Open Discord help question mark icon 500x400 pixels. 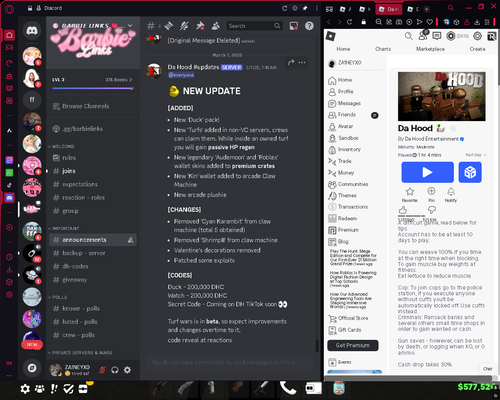(x=309, y=26)
